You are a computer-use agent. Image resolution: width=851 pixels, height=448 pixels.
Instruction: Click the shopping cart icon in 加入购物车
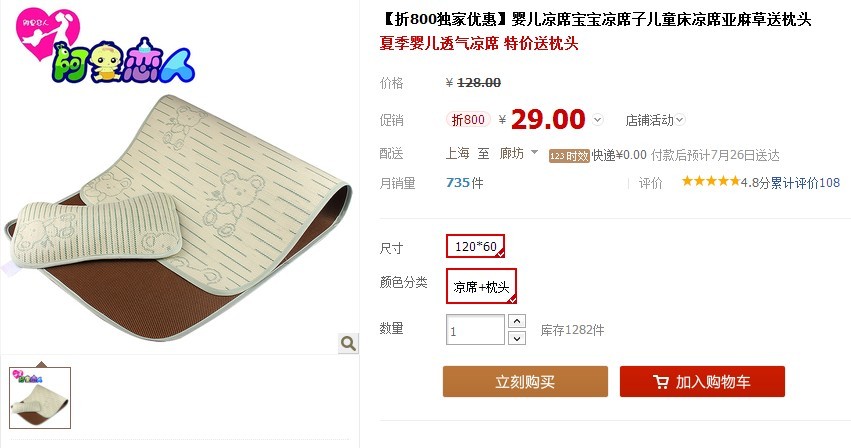[661, 382]
